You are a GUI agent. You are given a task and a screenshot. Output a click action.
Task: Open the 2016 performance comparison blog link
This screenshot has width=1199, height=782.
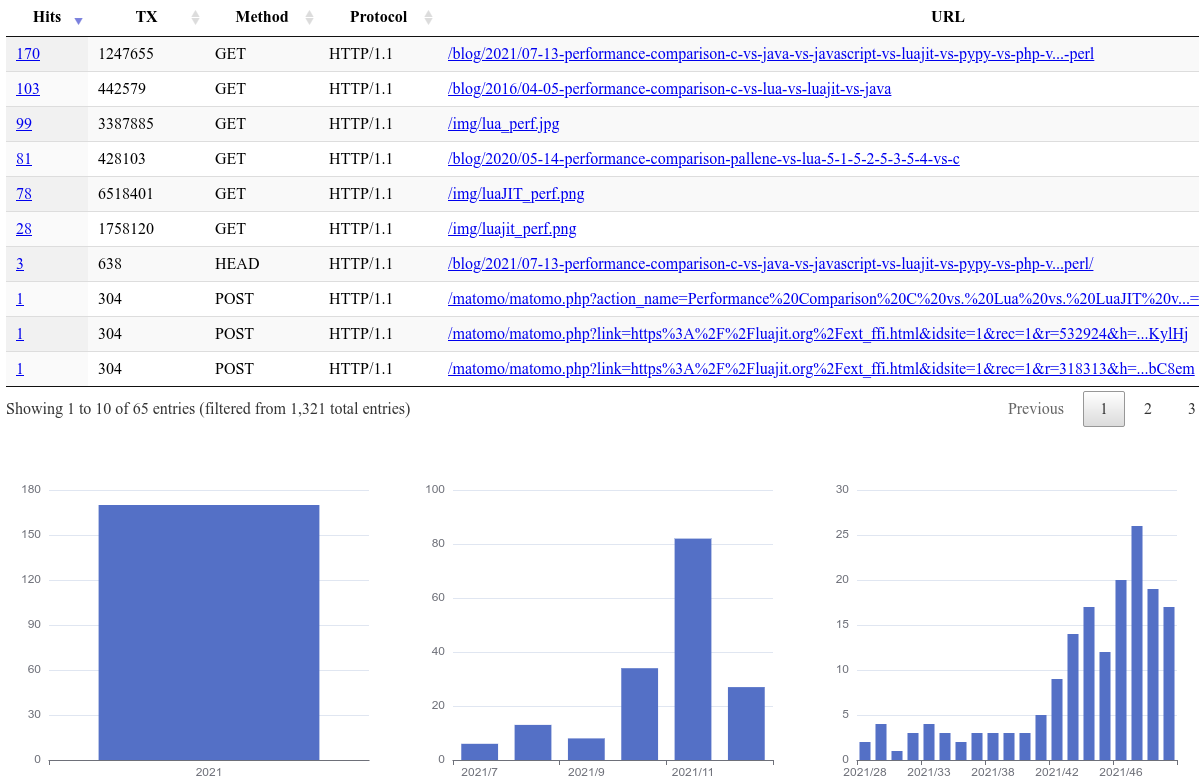(x=669, y=89)
